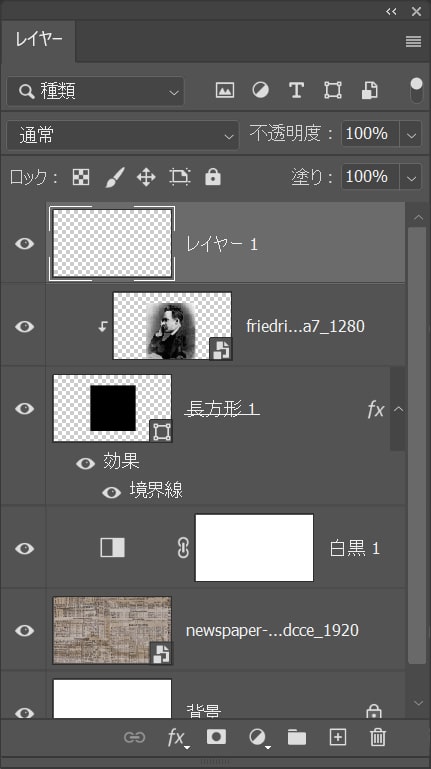Delete layer with trash icon
This screenshot has height=769, width=431.
[x=378, y=737]
